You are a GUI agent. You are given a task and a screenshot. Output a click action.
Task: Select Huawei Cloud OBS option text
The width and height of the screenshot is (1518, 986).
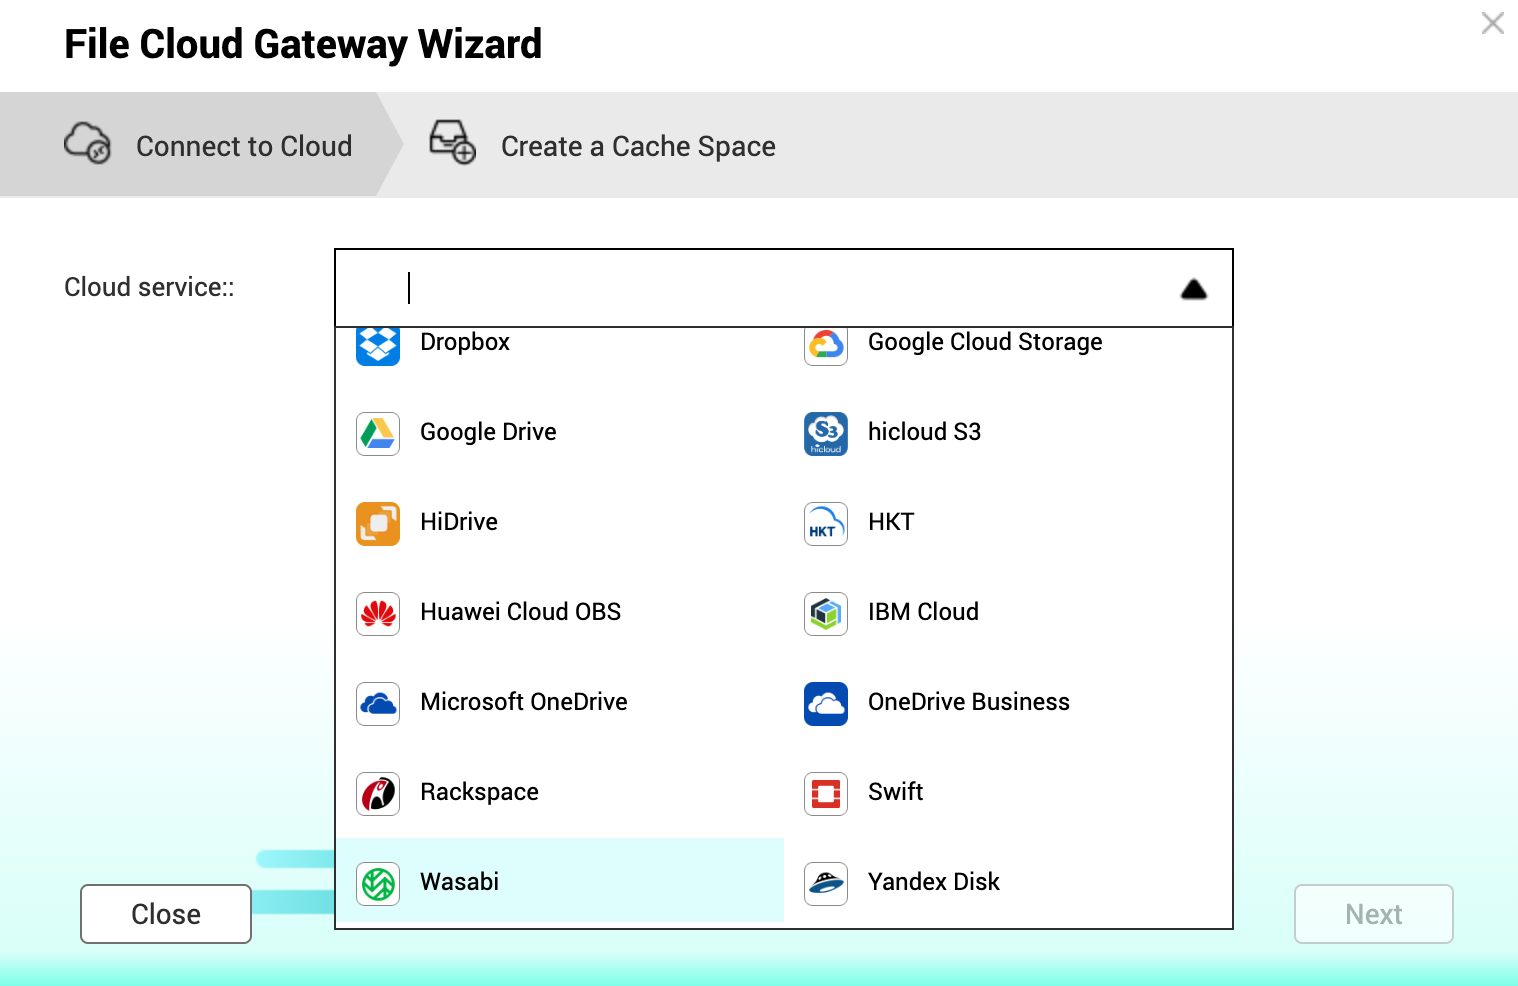[x=520, y=612]
